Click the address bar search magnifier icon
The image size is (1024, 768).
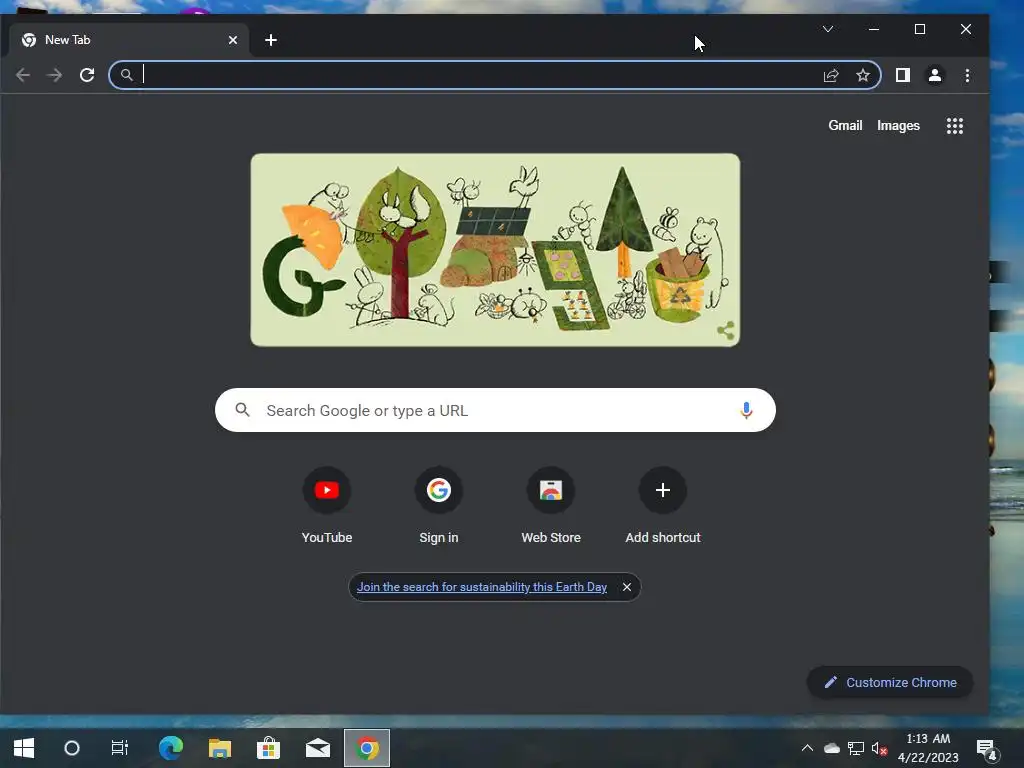click(127, 75)
